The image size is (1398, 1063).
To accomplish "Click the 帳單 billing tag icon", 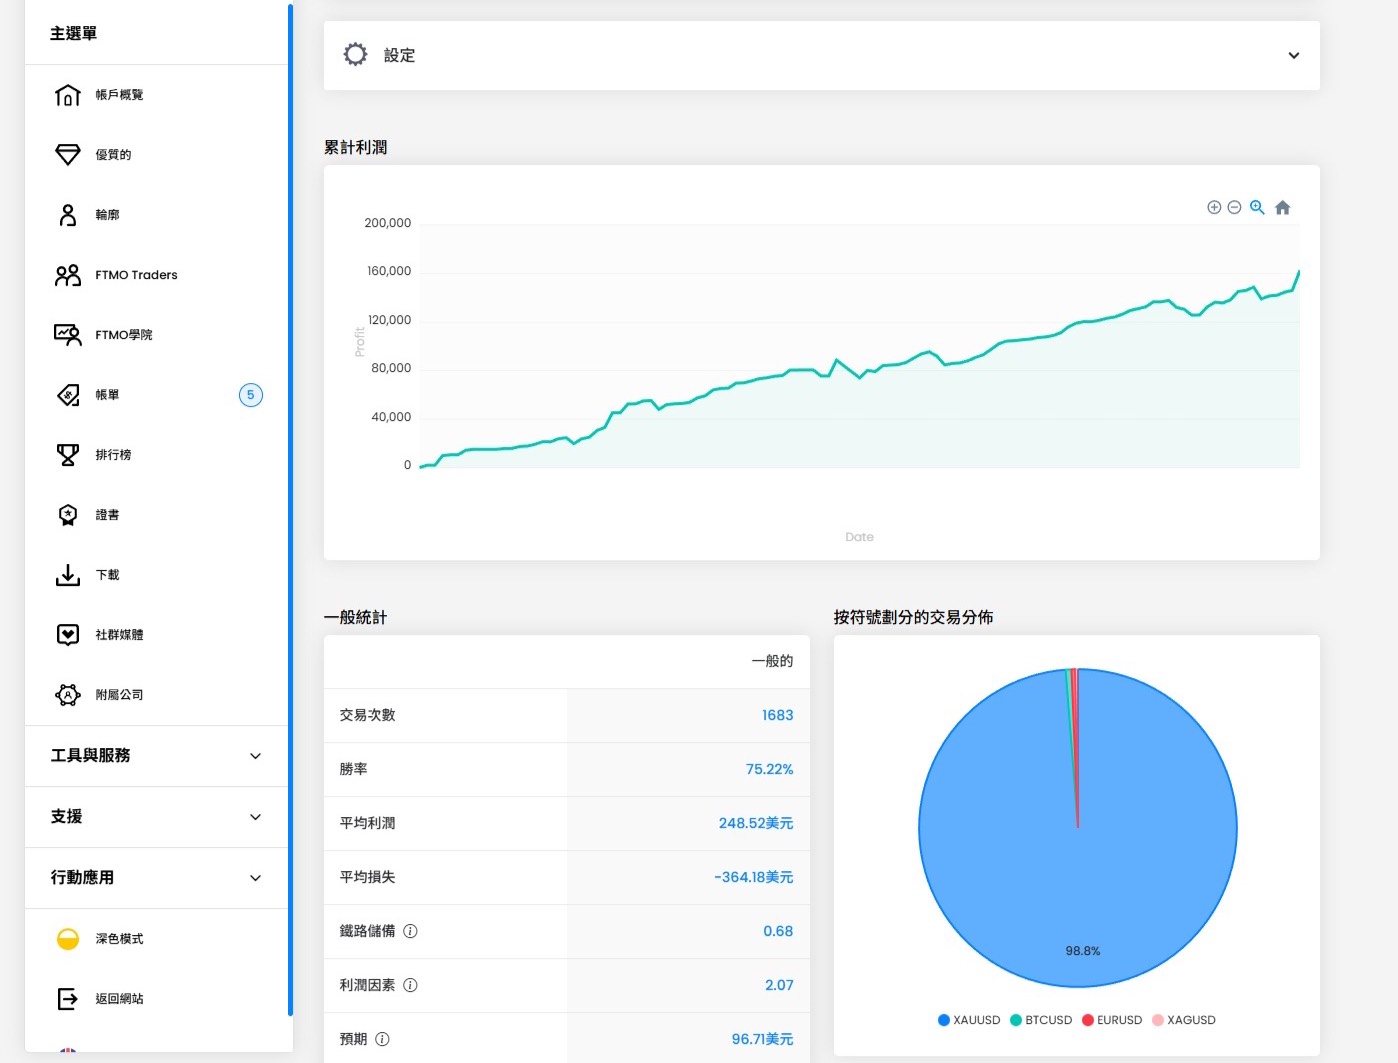I will [x=68, y=395].
